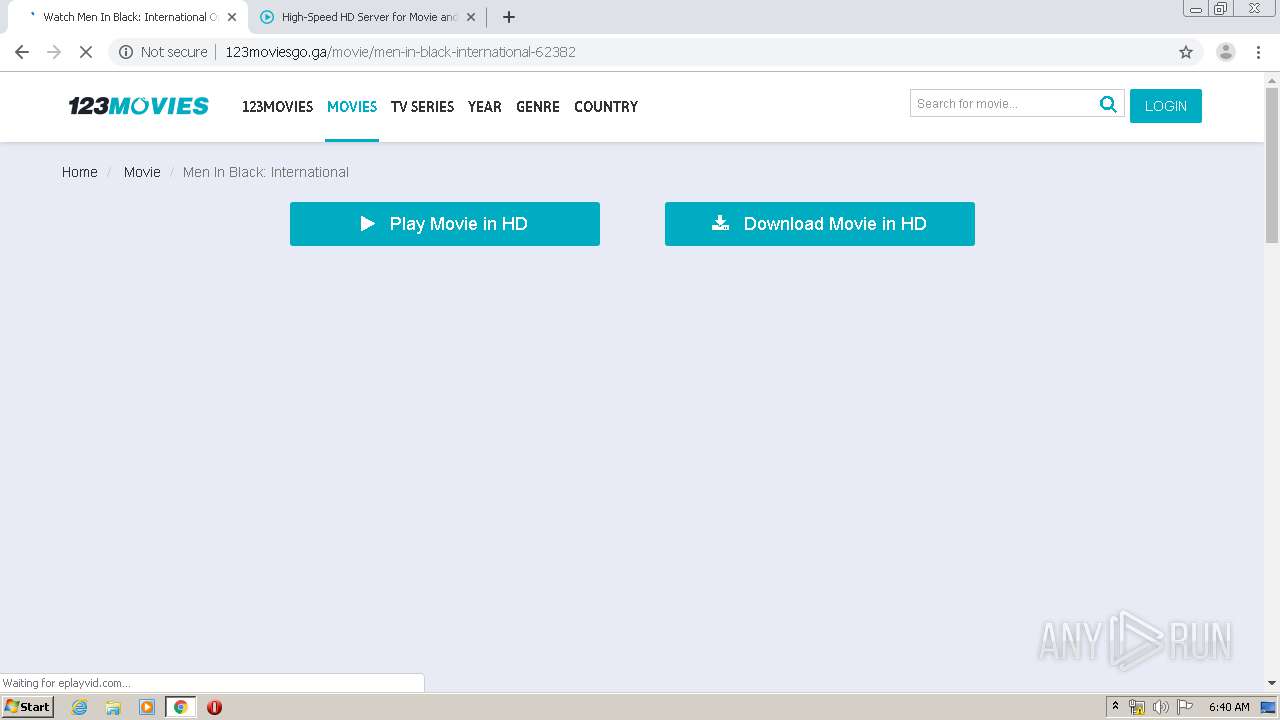Click the search magnifier icon
The image size is (1280, 720).
[1108, 104]
